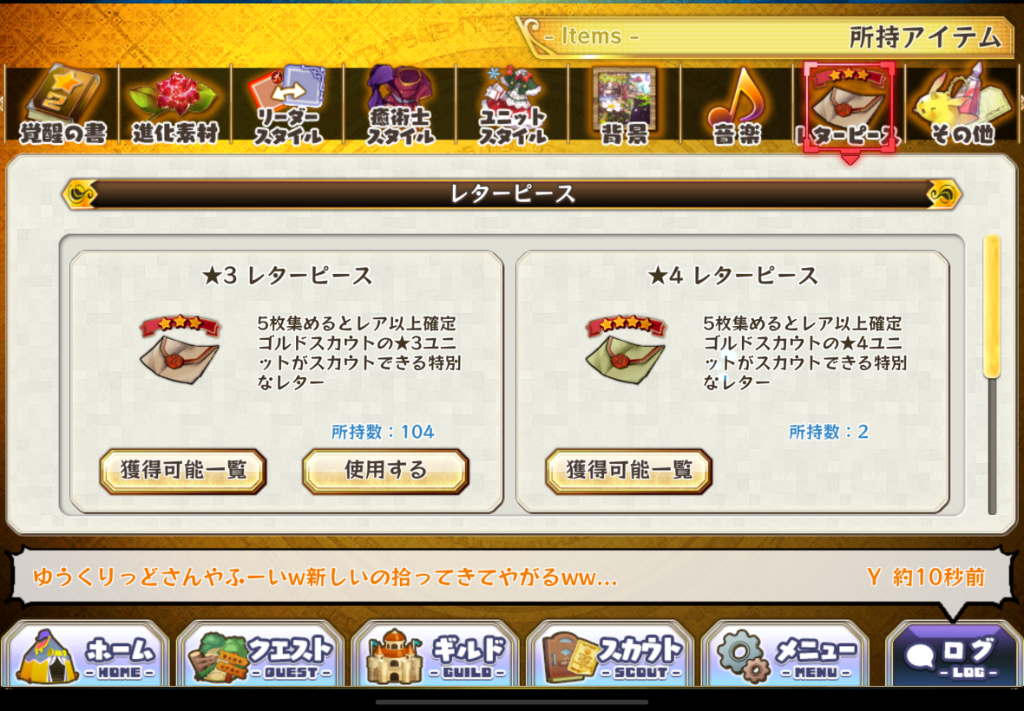Go to the ホーム home screen
Screen dimensions: 1024x711
pyautogui.click(x=86, y=655)
